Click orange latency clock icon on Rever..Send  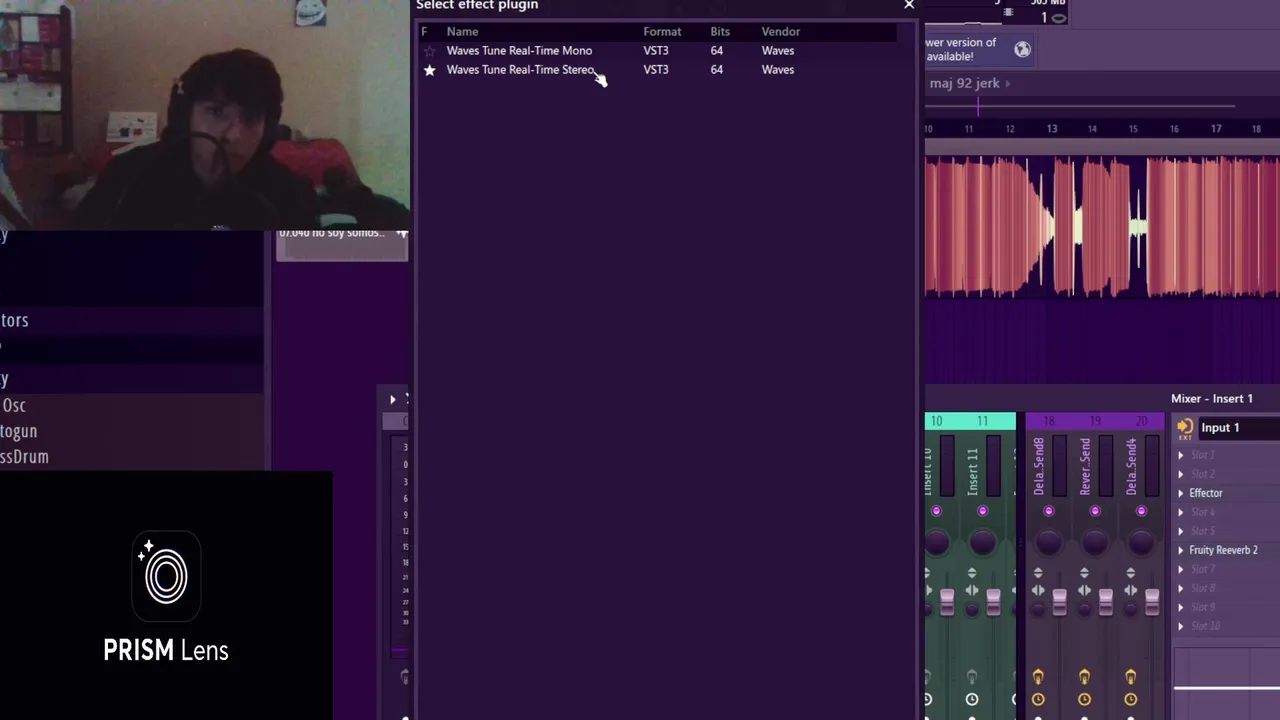coord(1084,700)
